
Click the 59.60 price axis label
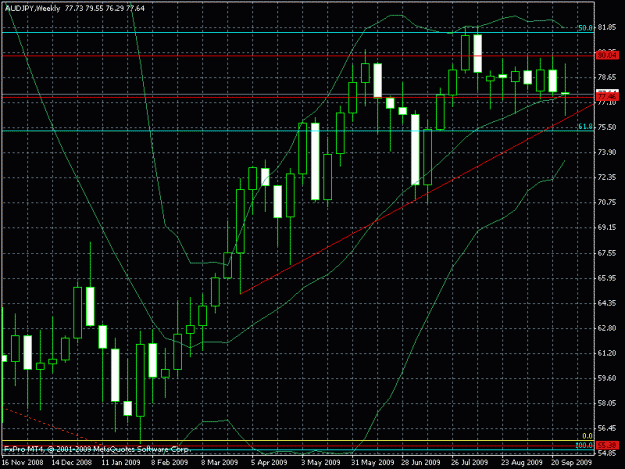coord(607,378)
